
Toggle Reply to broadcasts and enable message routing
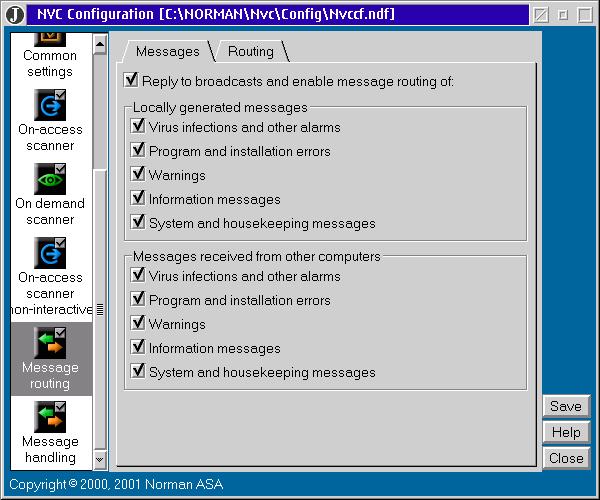(x=131, y=80)
